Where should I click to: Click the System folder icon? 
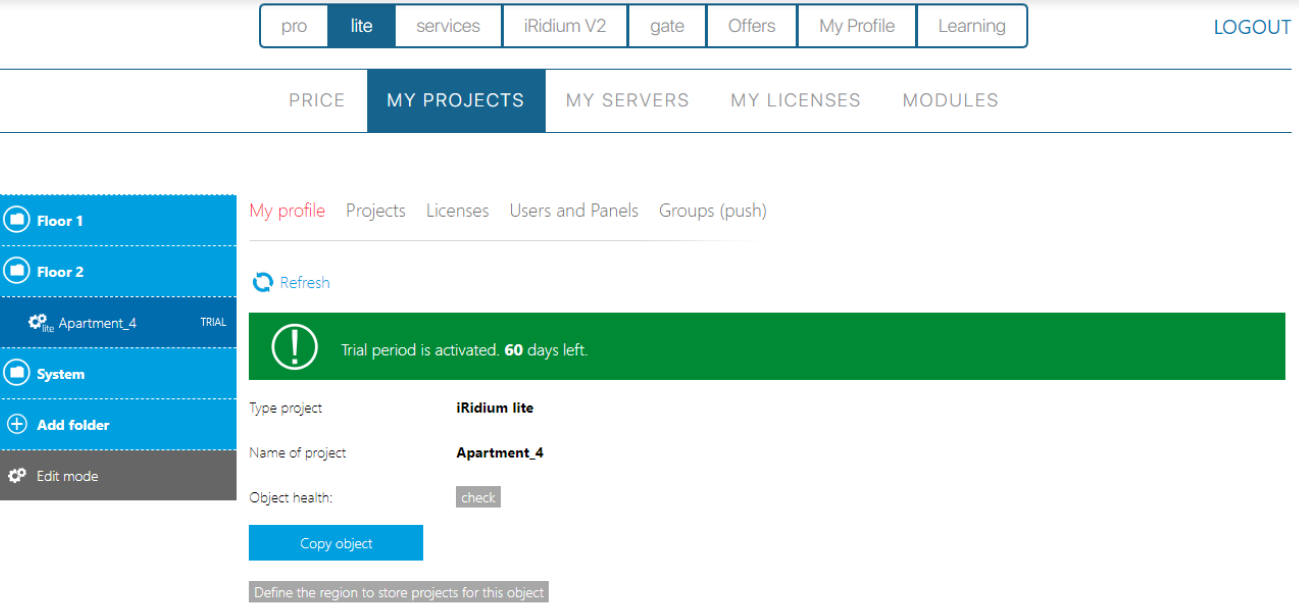pos(17,373)
